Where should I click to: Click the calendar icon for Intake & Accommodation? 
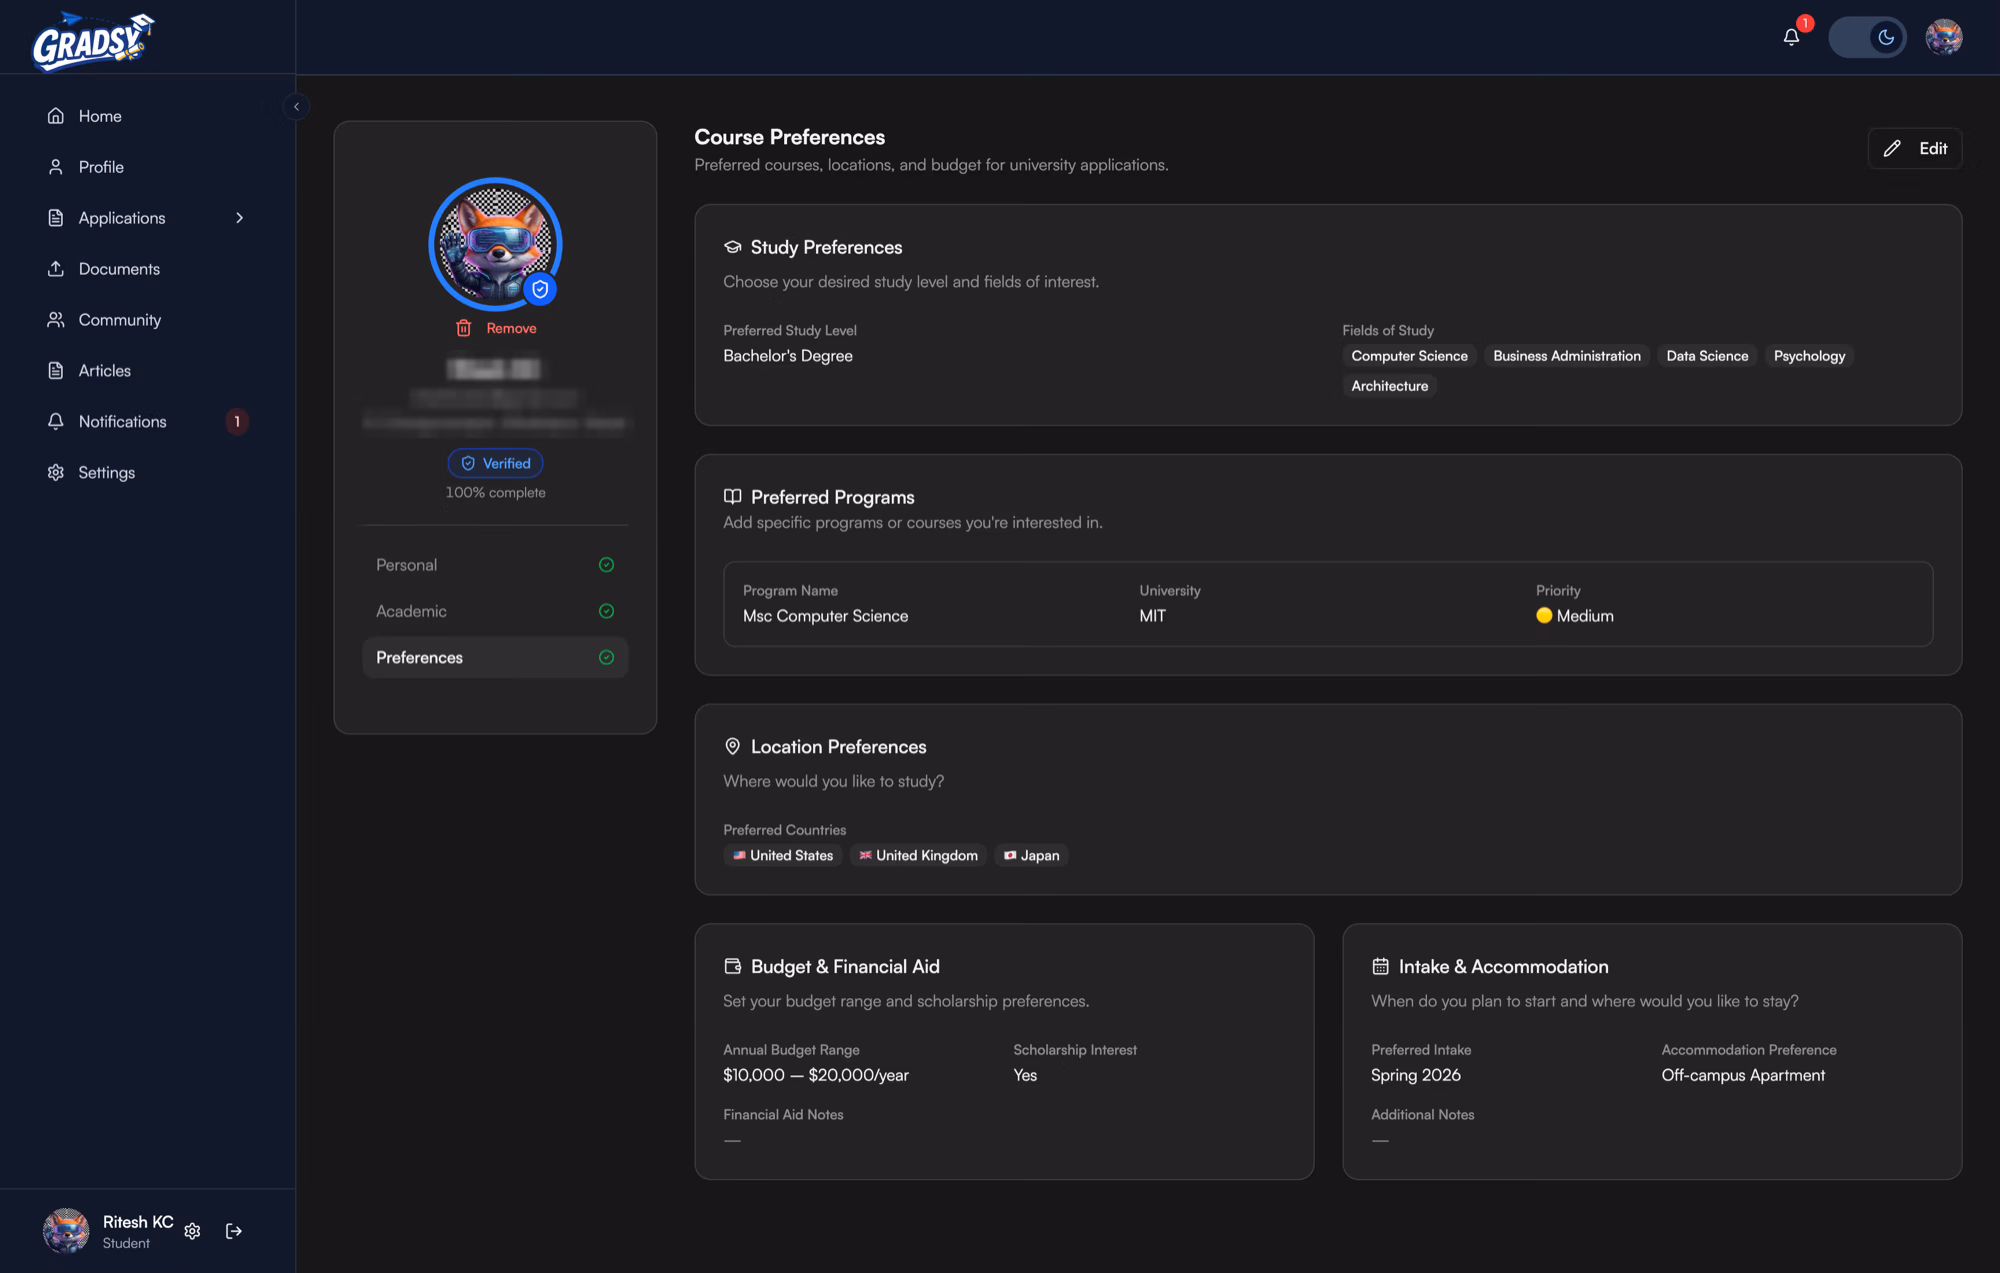pyautogui.click(x=1380, y=966)
